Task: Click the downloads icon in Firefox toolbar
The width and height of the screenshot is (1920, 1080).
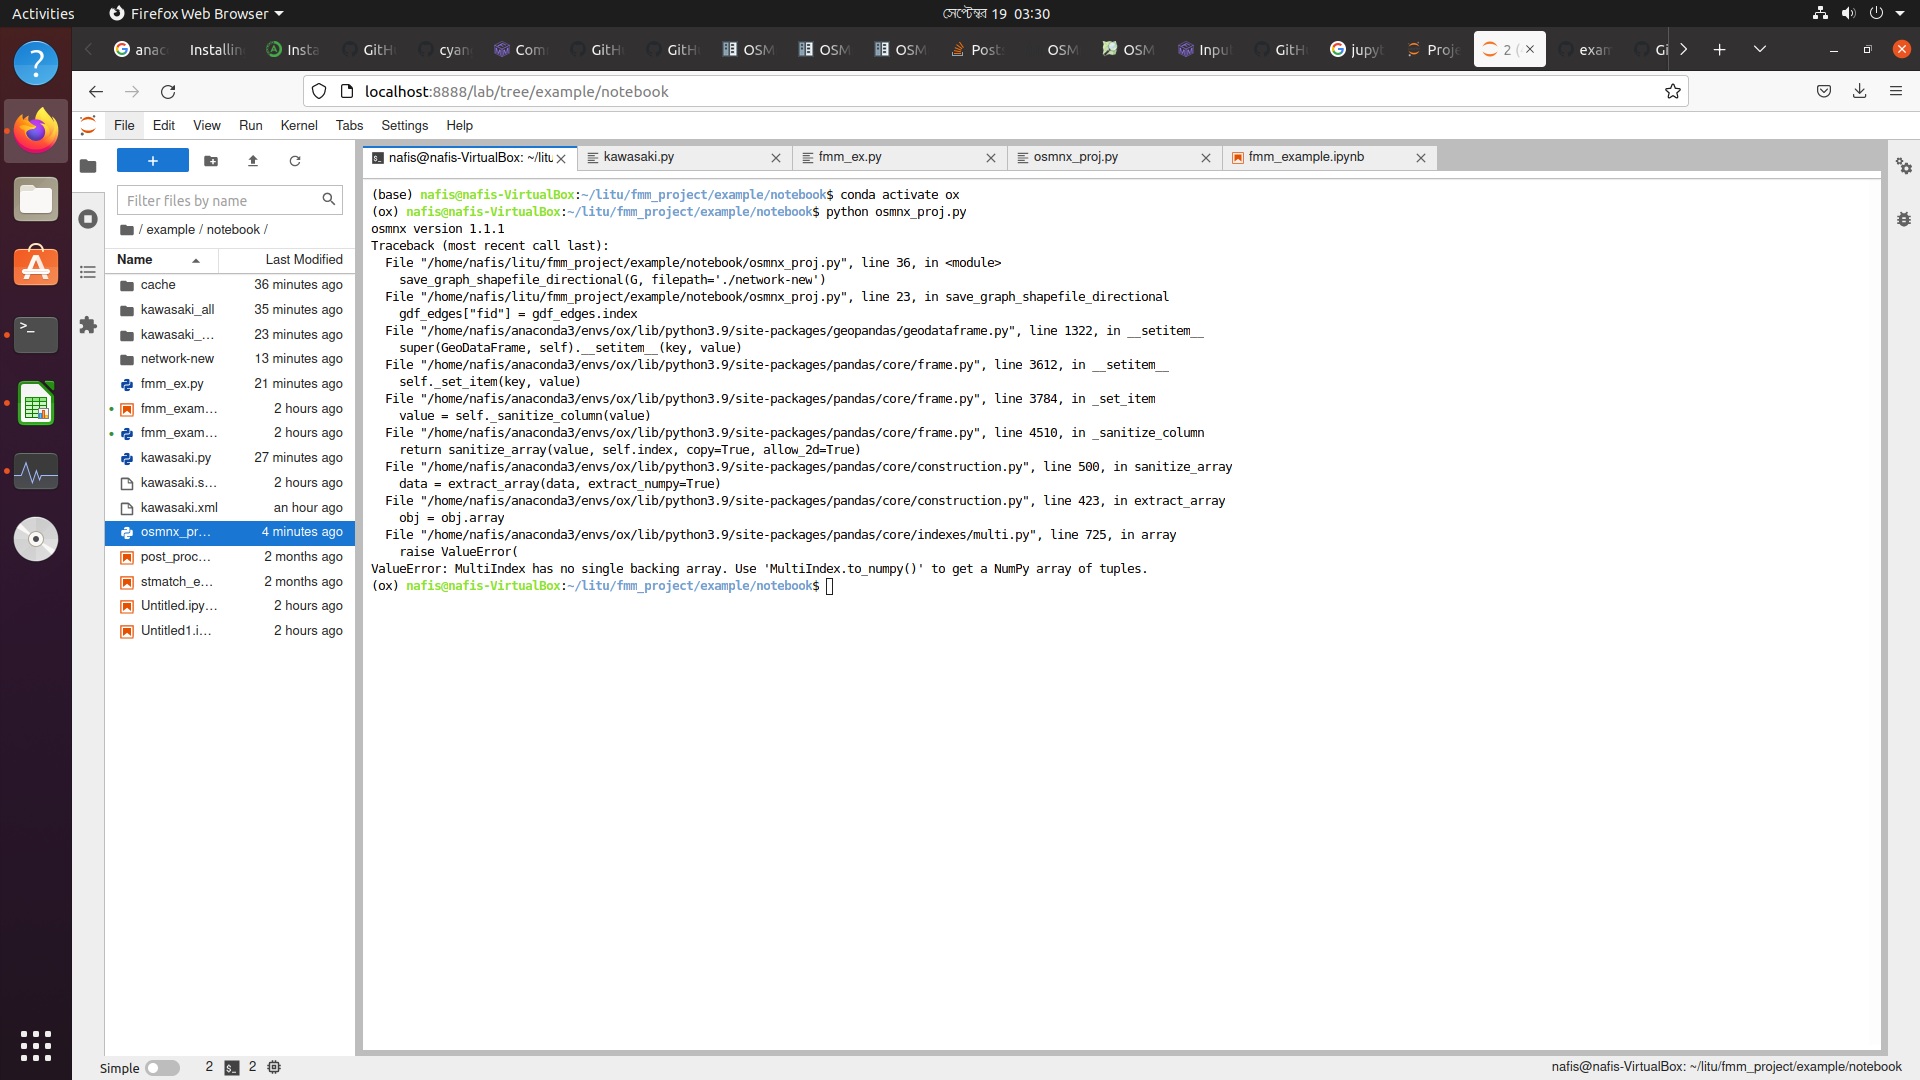Action: 1859,91
